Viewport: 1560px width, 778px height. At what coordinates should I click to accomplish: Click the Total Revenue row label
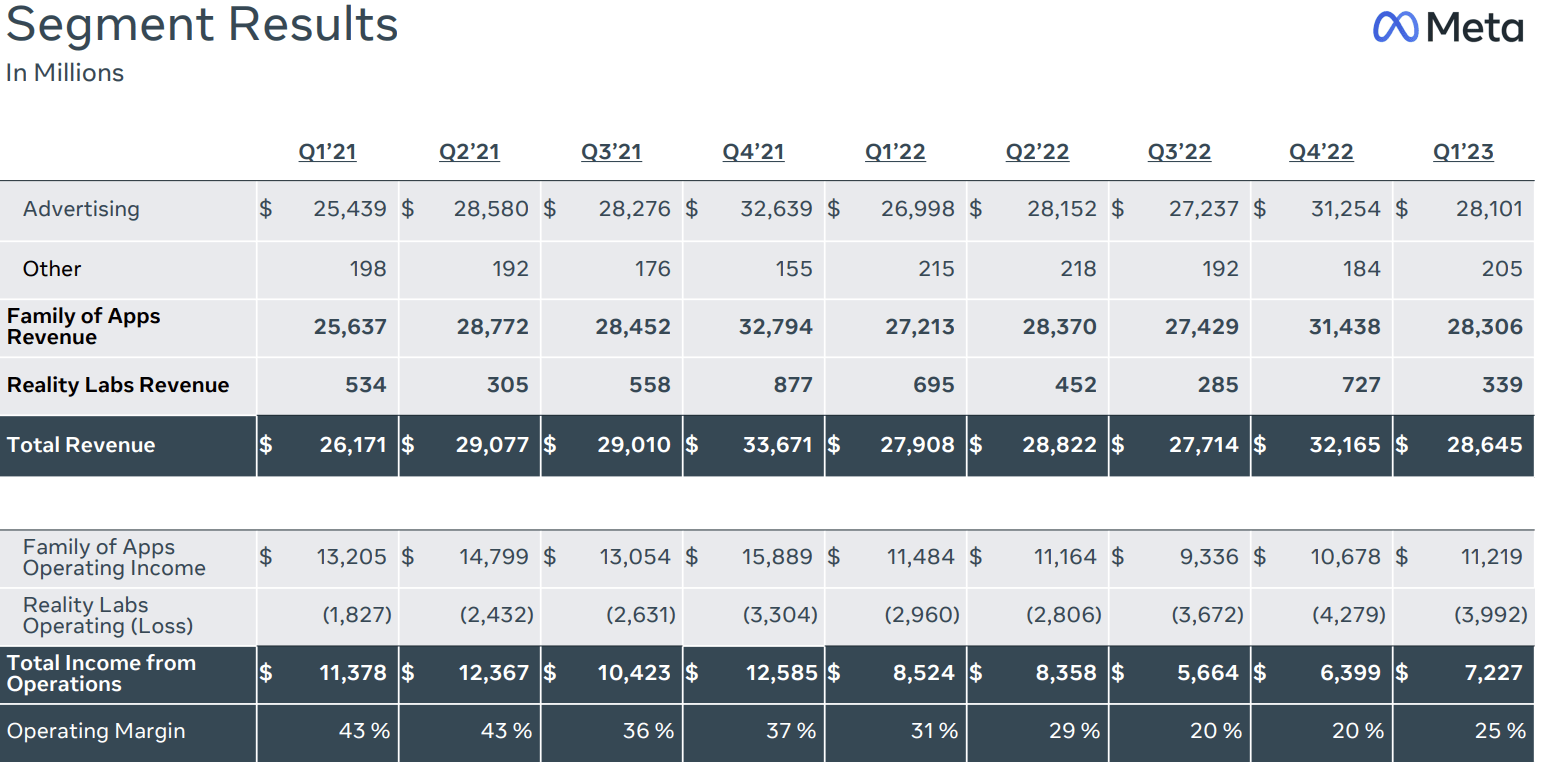81,445
